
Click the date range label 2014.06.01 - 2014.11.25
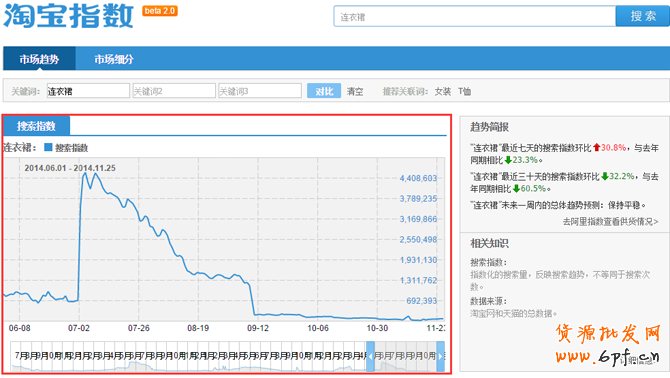pyautogui.click(x=70, y=168)
